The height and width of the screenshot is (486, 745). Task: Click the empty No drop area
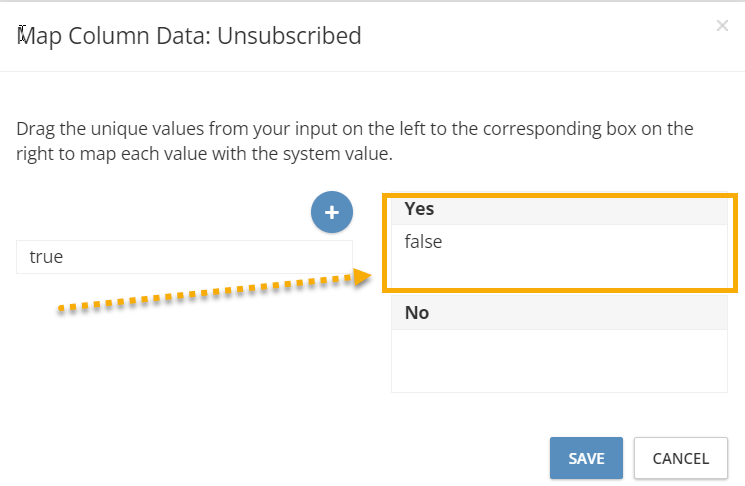(559, 361)
